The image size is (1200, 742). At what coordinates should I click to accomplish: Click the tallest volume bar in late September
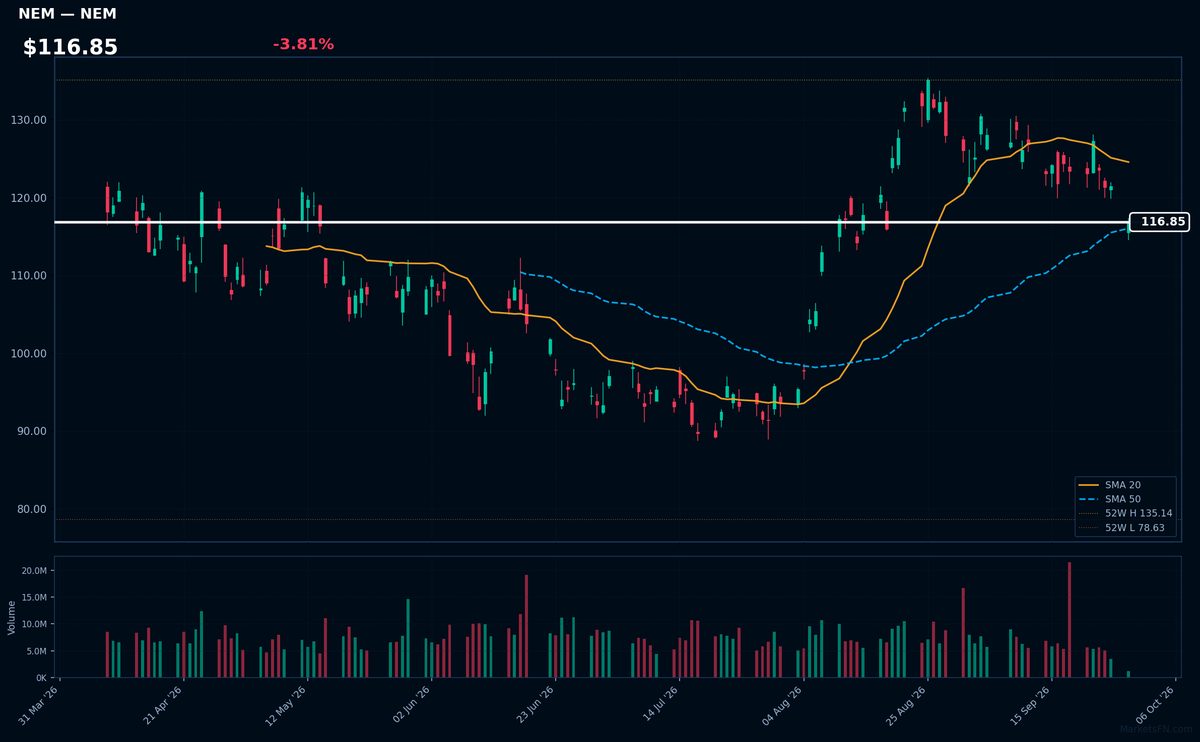(1069, 620)
